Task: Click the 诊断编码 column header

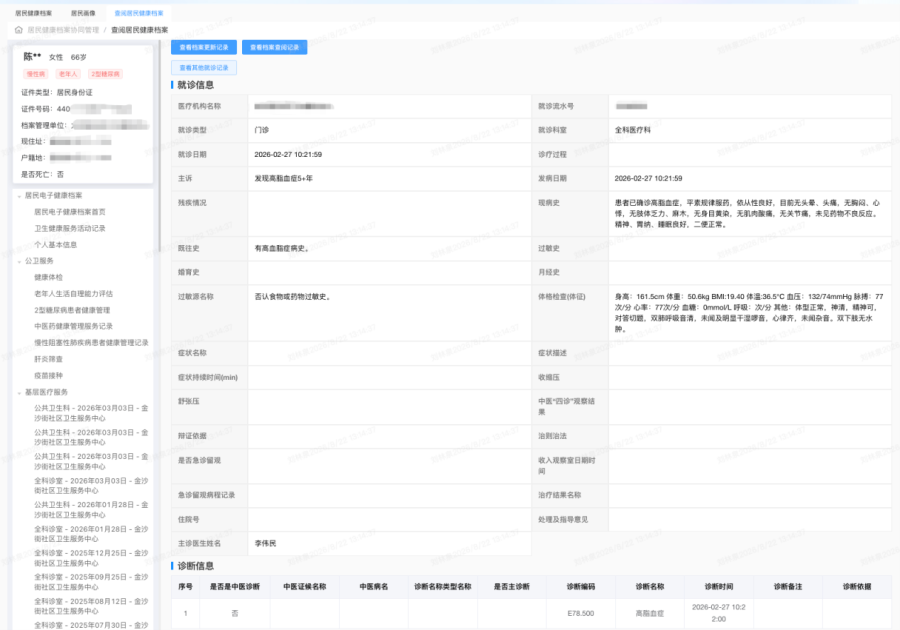Action: point(581,586)
